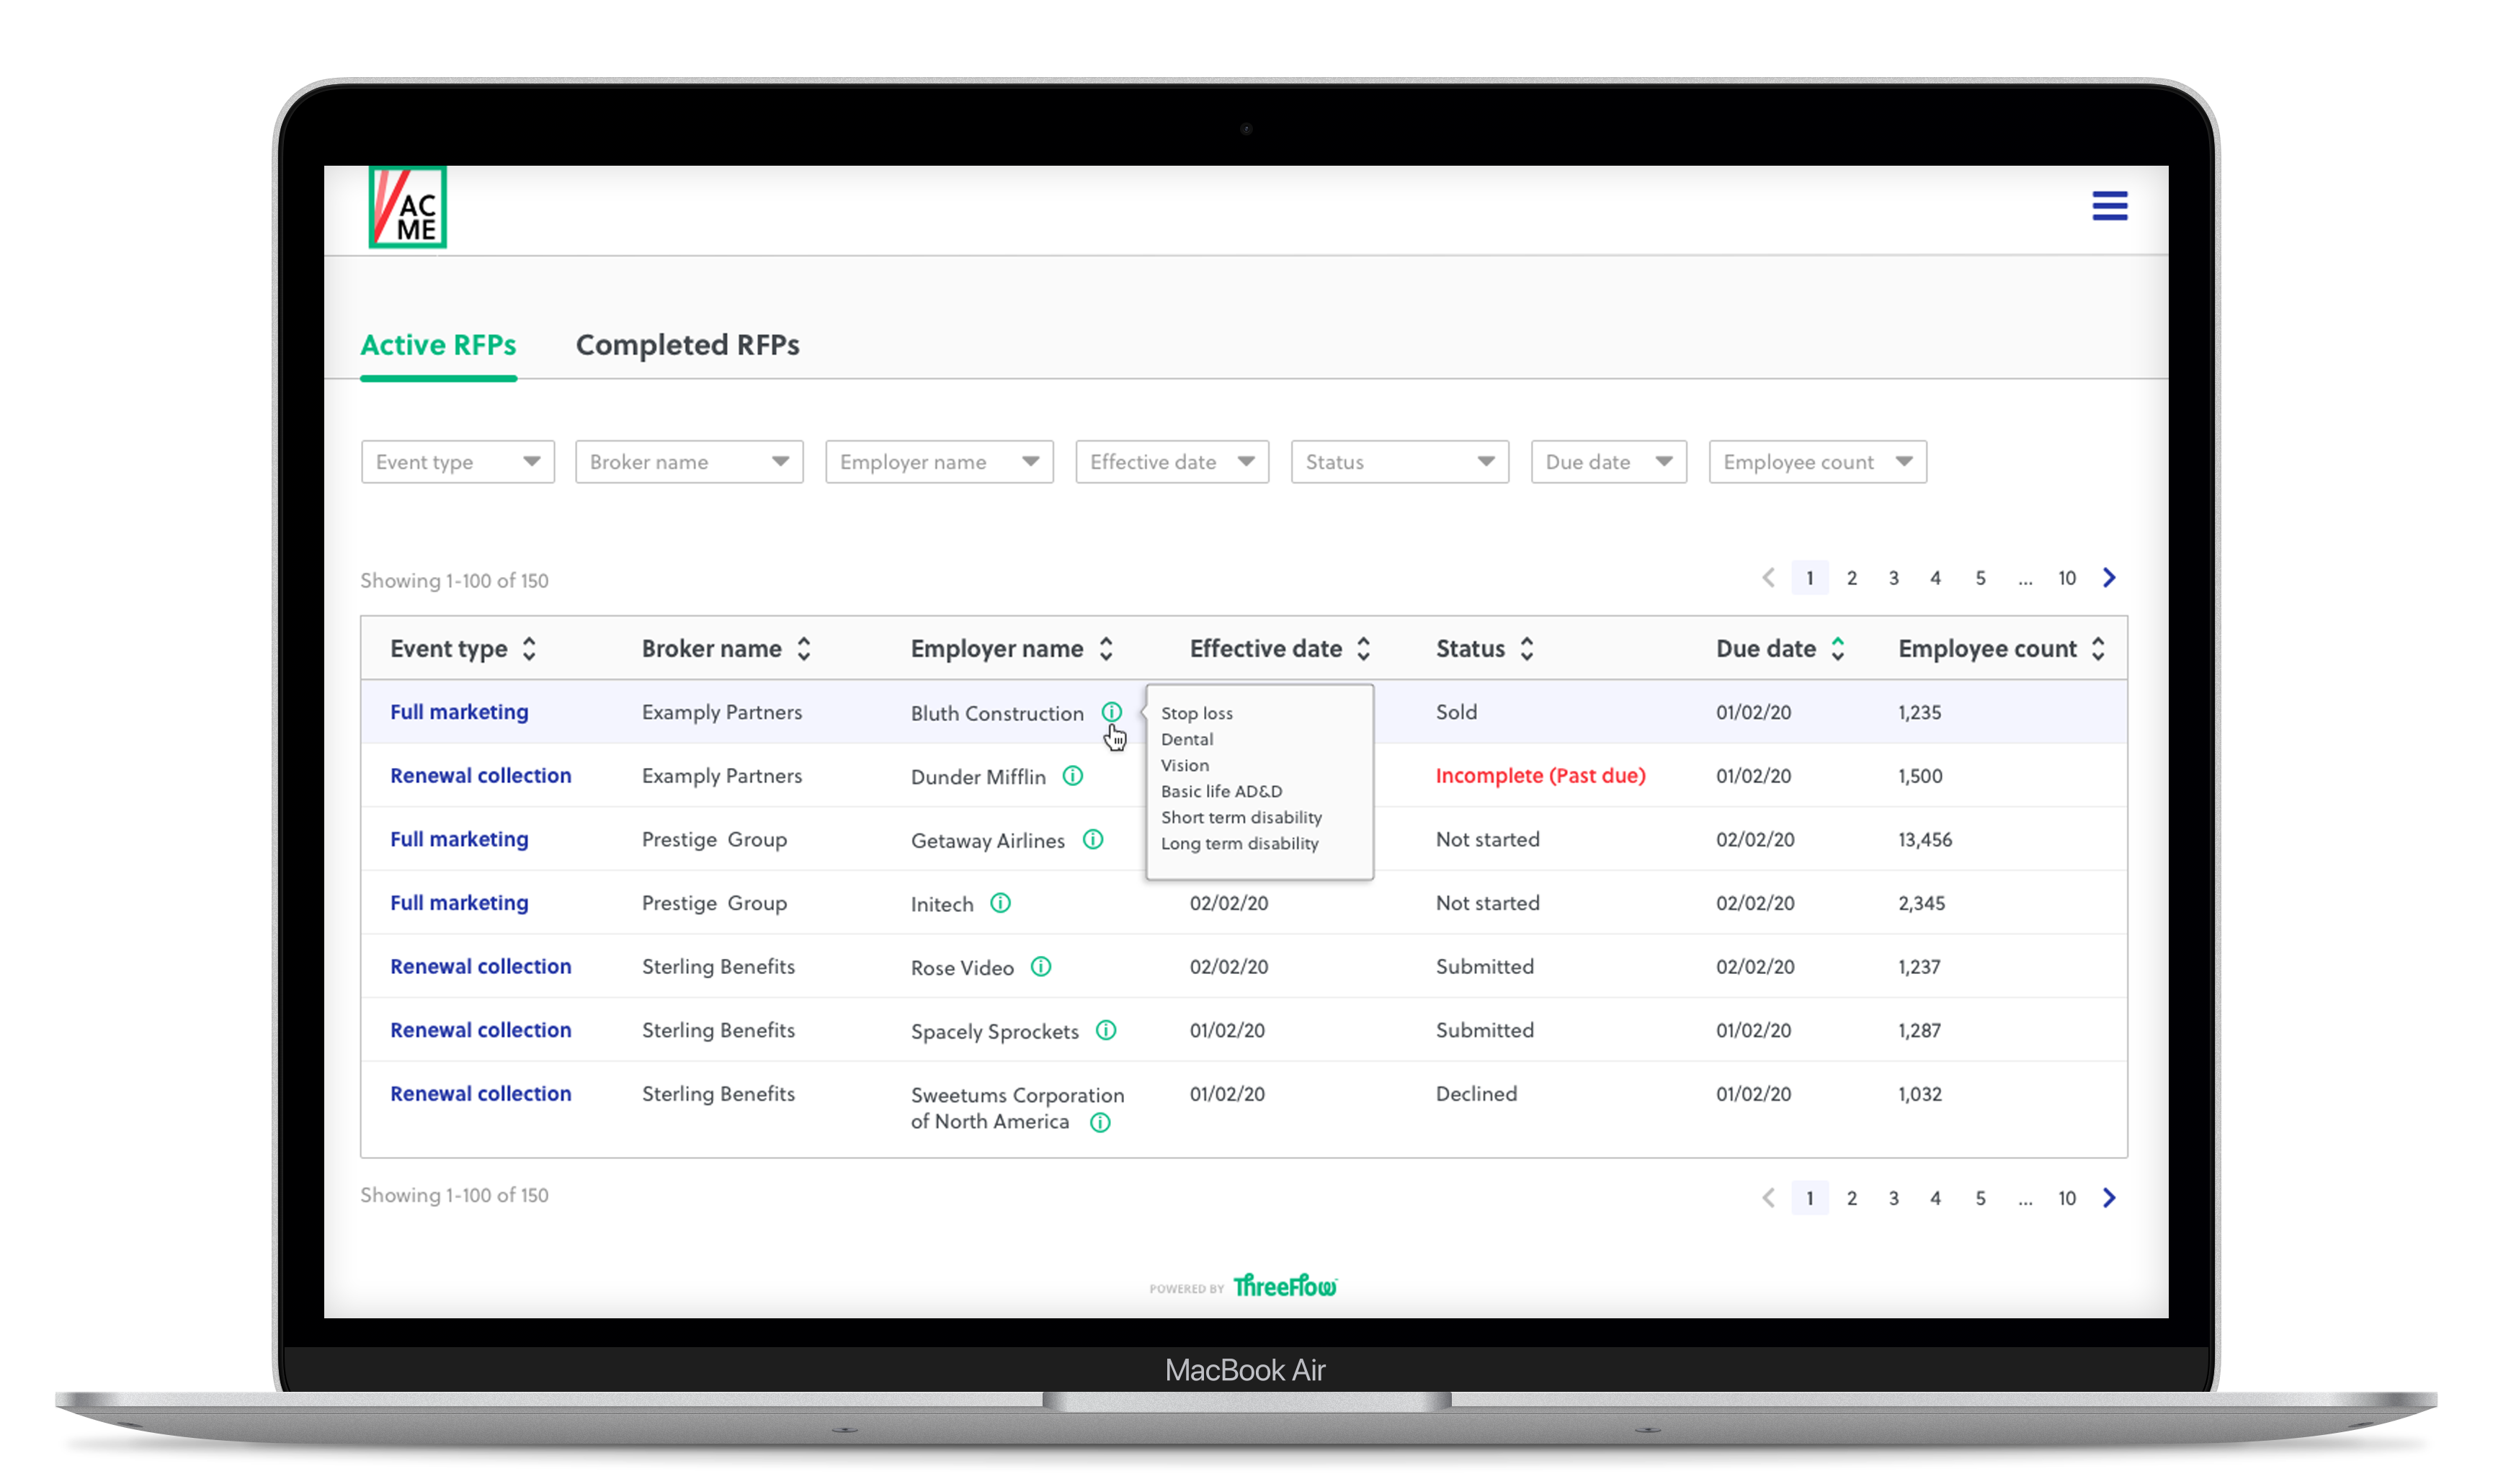This screenshot has height=1484, width=2493.
Task: Click info icon beside Spacely Sprockets
Action: click(1105, 1030)
